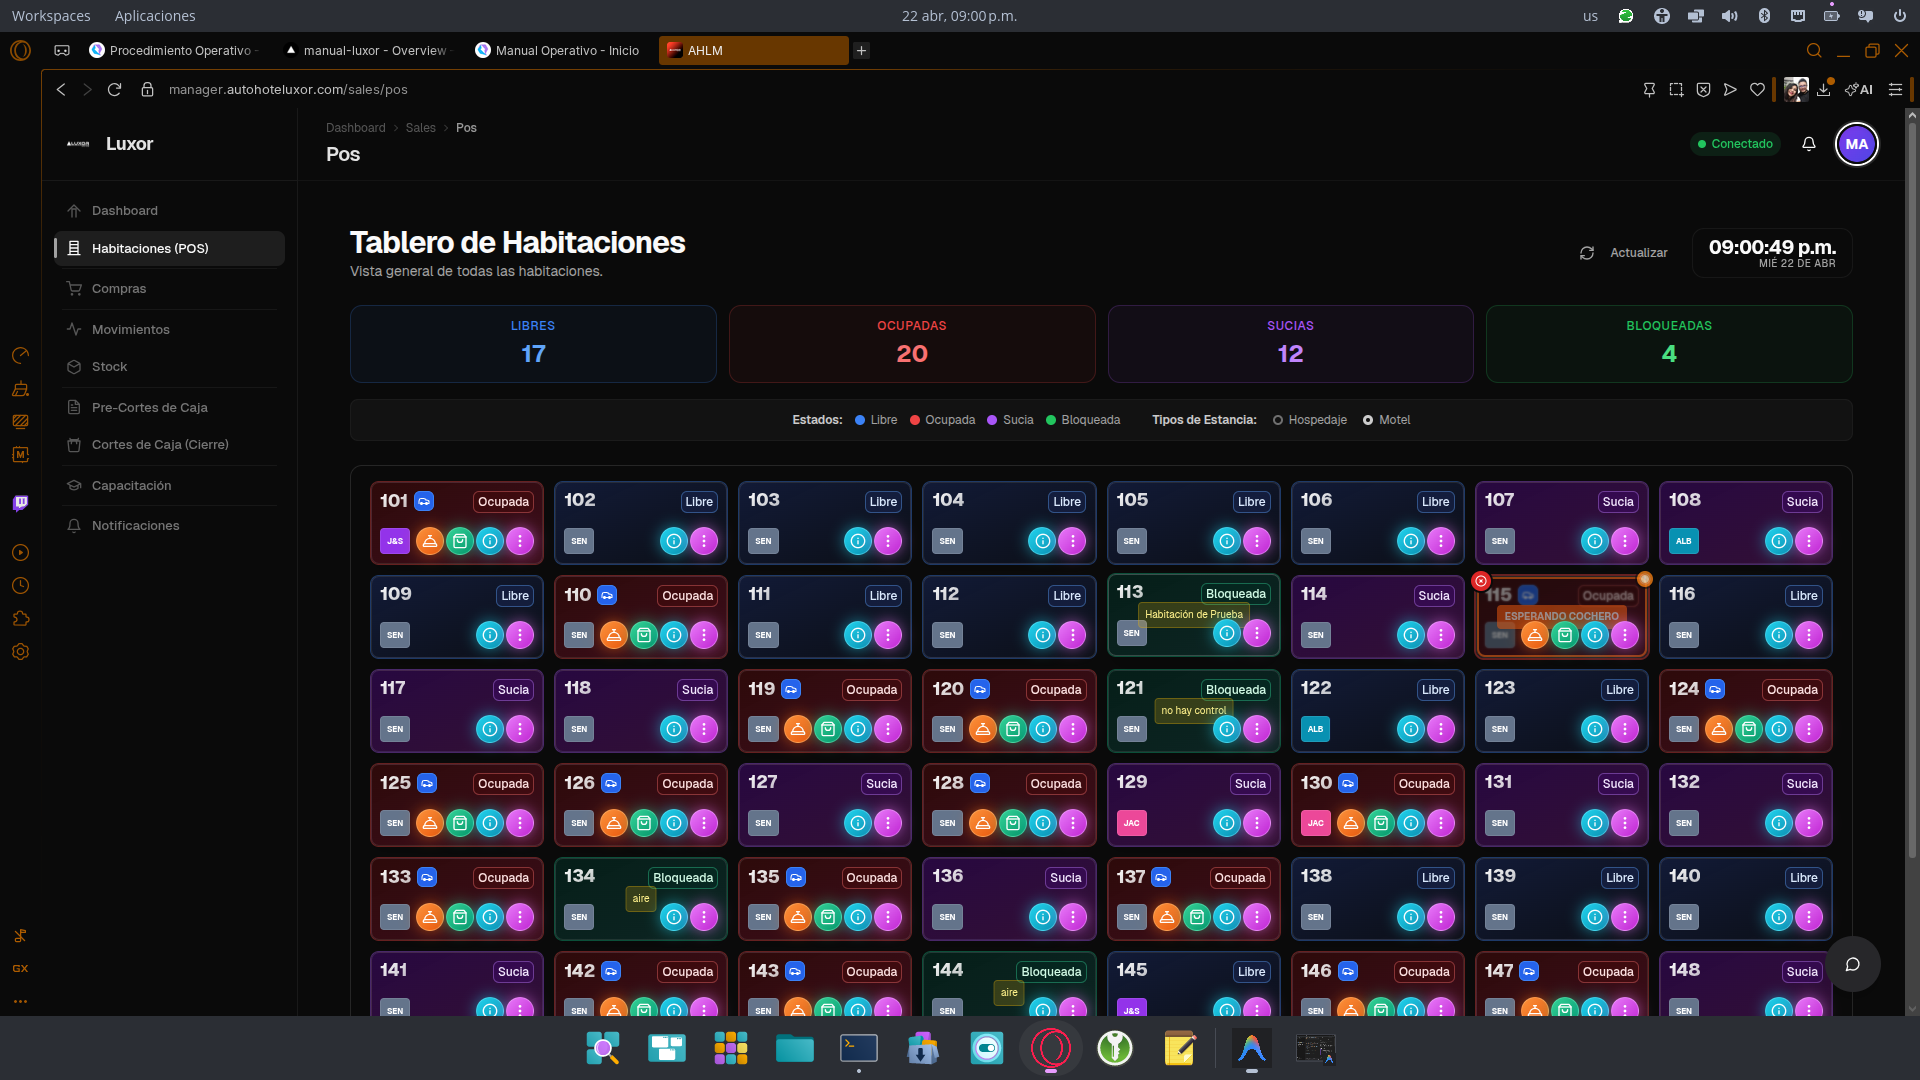The height and width of the screenshot is (1080, 1920).
Task: Expand the options menu on room 108
Action: point(1809,541)
